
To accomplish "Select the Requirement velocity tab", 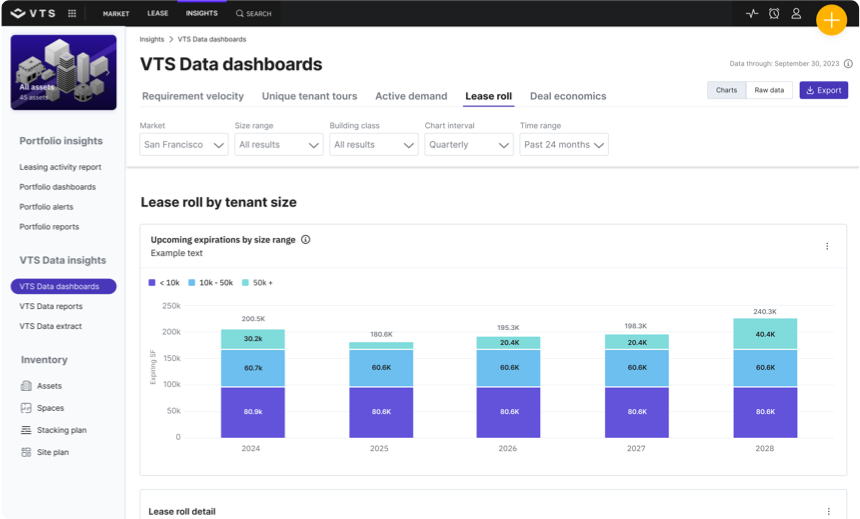I will pos(193,97).
